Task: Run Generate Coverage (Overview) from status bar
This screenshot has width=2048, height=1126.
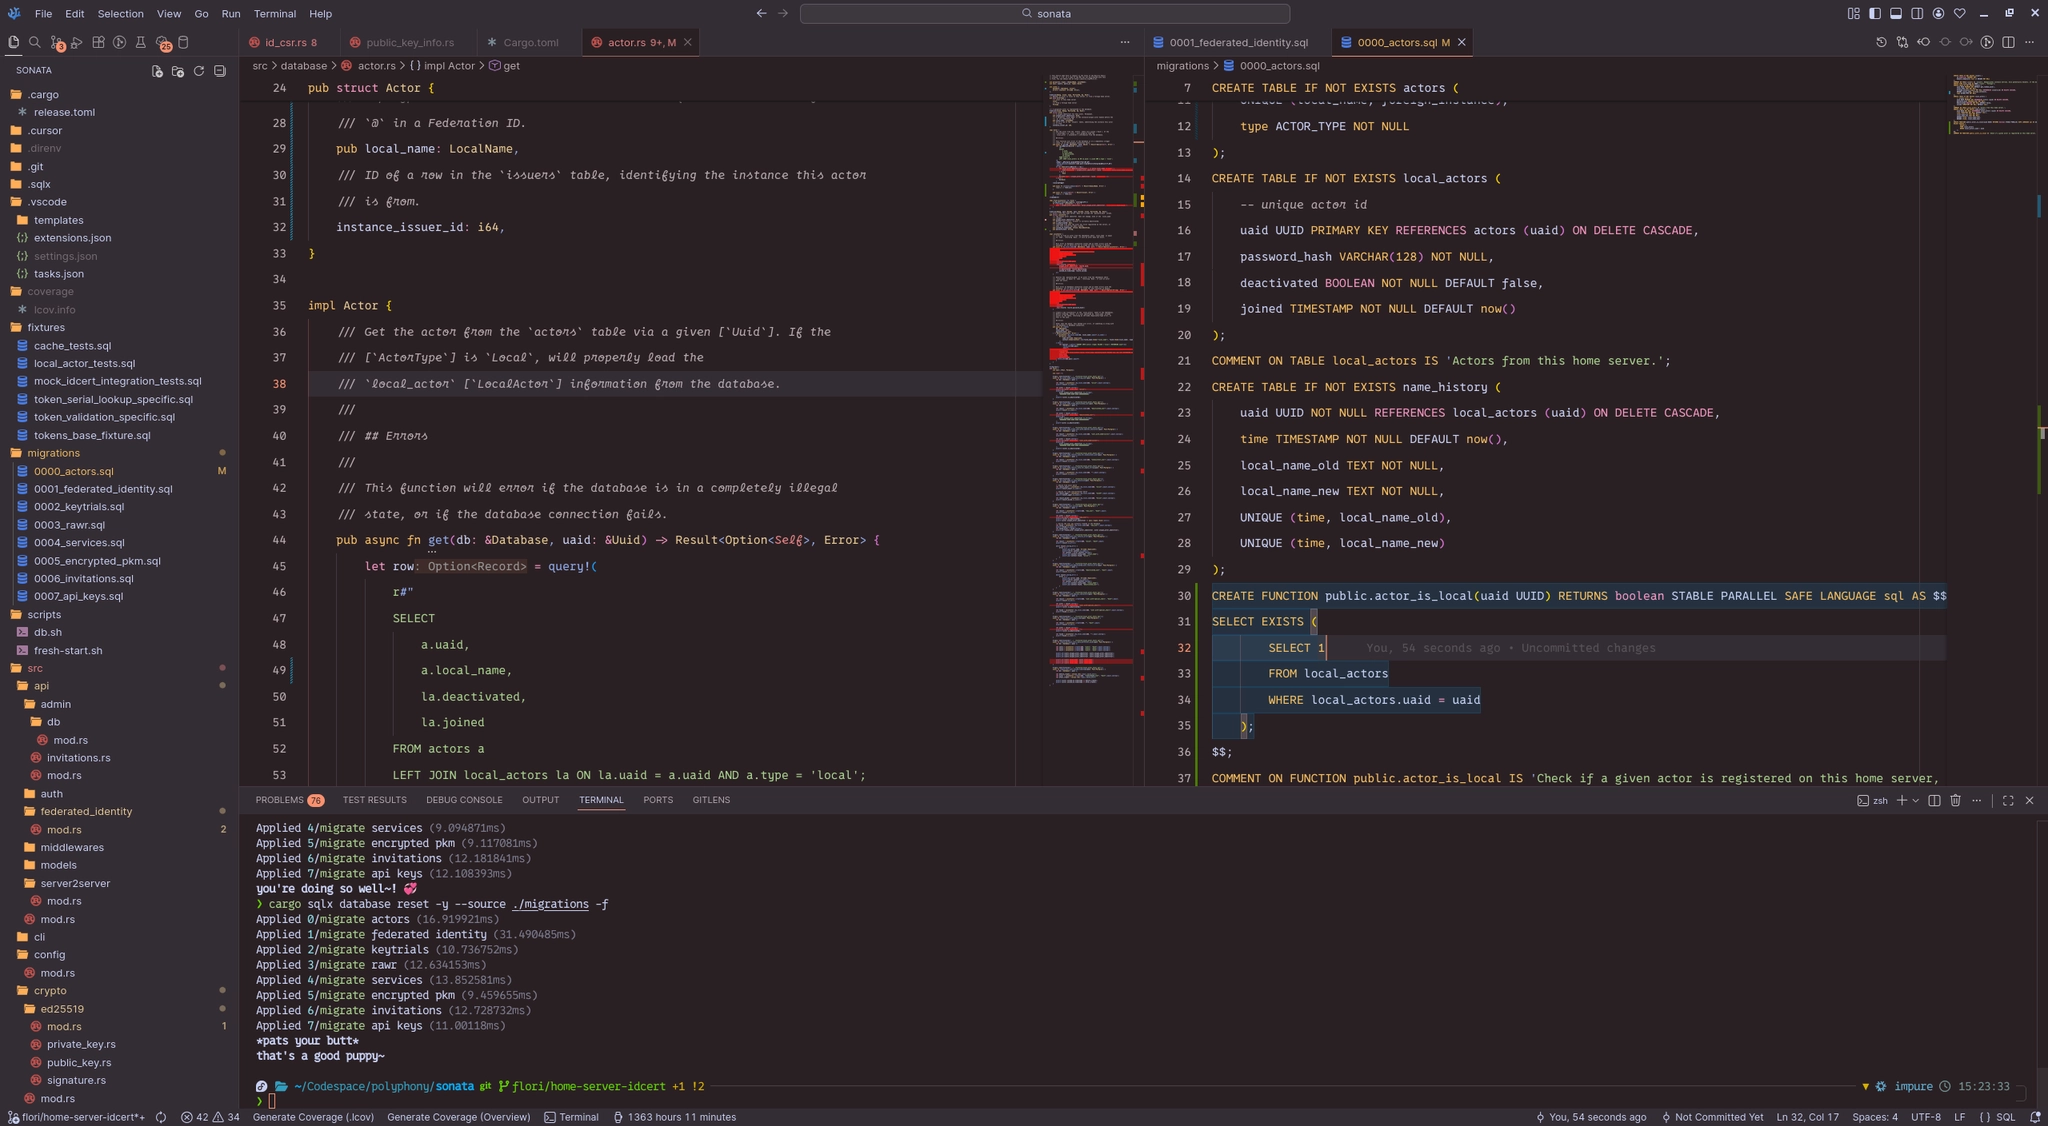Action: (458, 1117)
